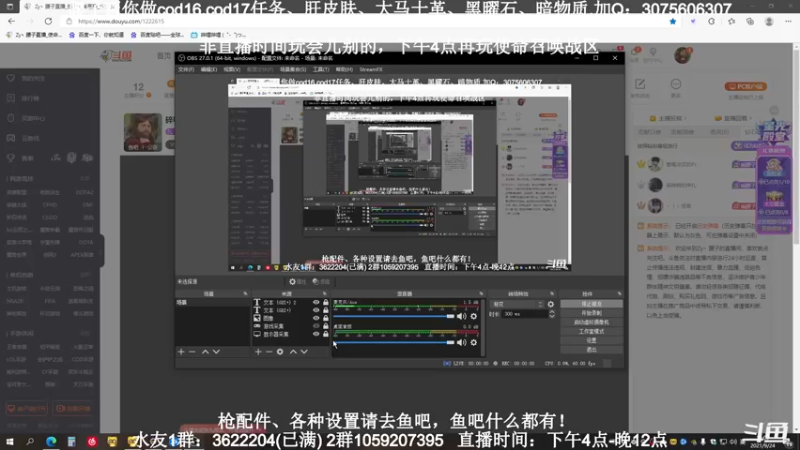
Task: Click 工作室模式 studio mode button
Action: 591,332
